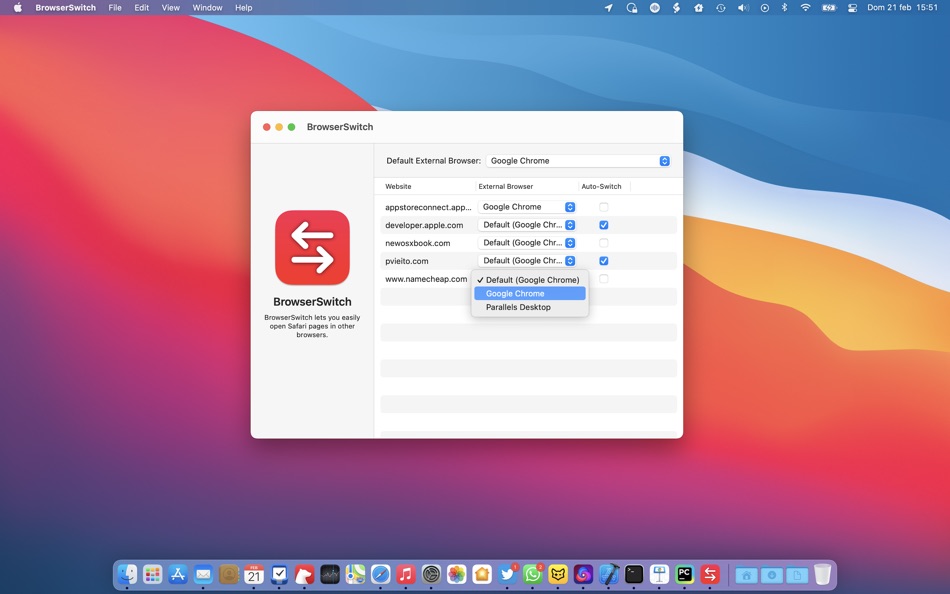Open the Window menu
The image size is (950, 594).
click(x=207, y=8)
